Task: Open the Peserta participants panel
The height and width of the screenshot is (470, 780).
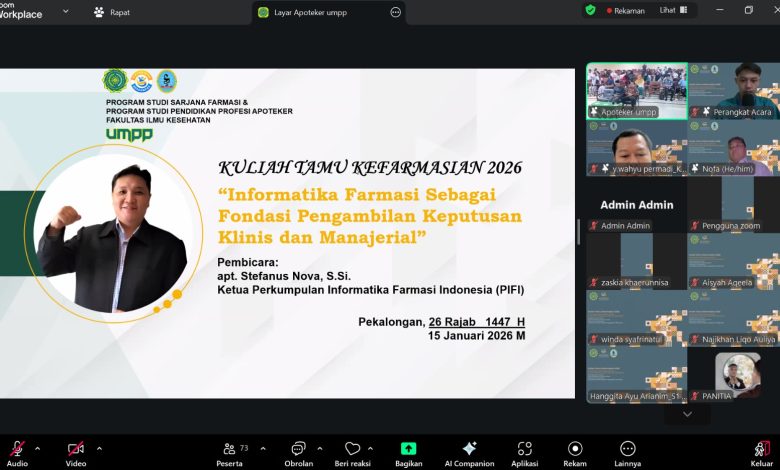Action: (229, 450)
